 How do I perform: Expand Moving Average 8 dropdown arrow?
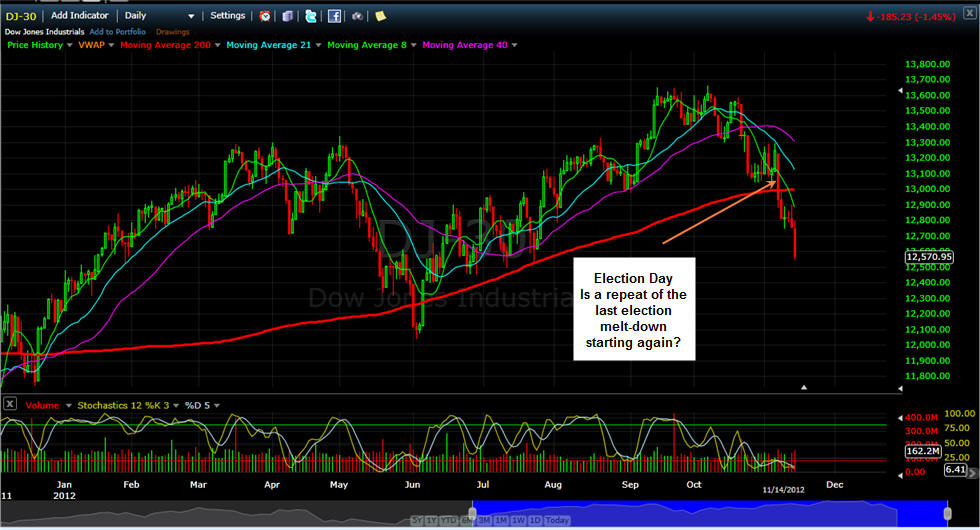pyautogui.click(x=413, y=45)
